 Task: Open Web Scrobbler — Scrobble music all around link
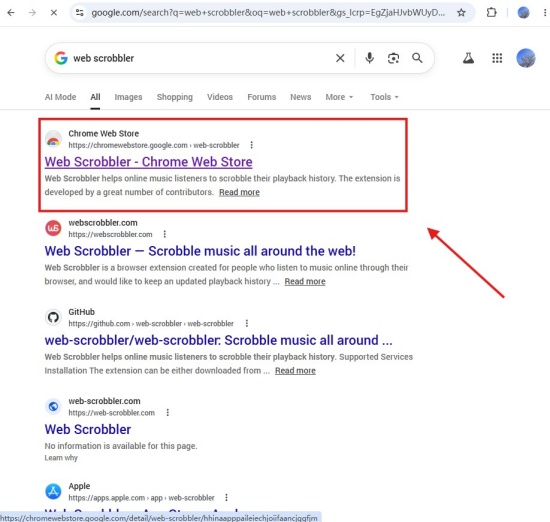[200, 251]
